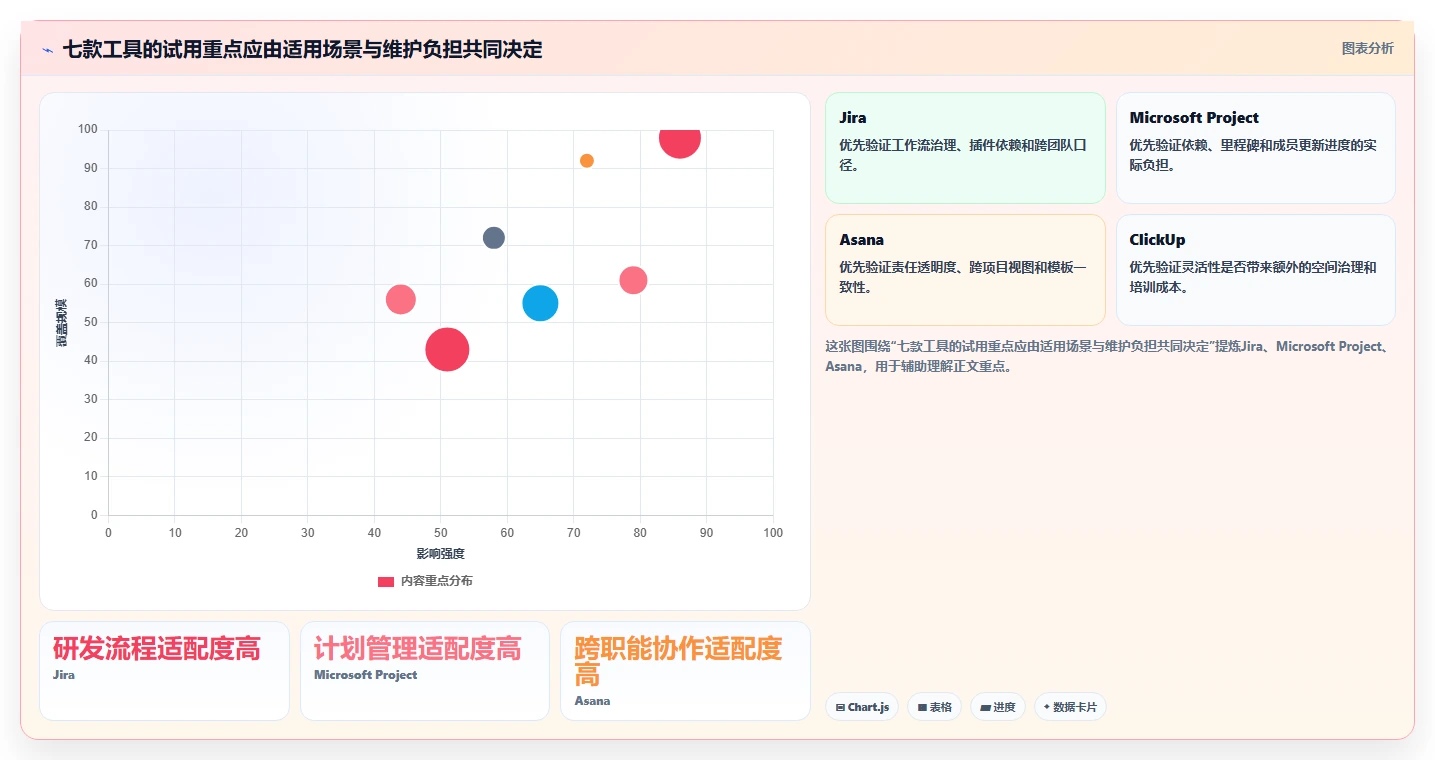This screenshot has height=760, width=1435.
Task: Click the slate gray bubble in the chart
Action: (494, 238)
